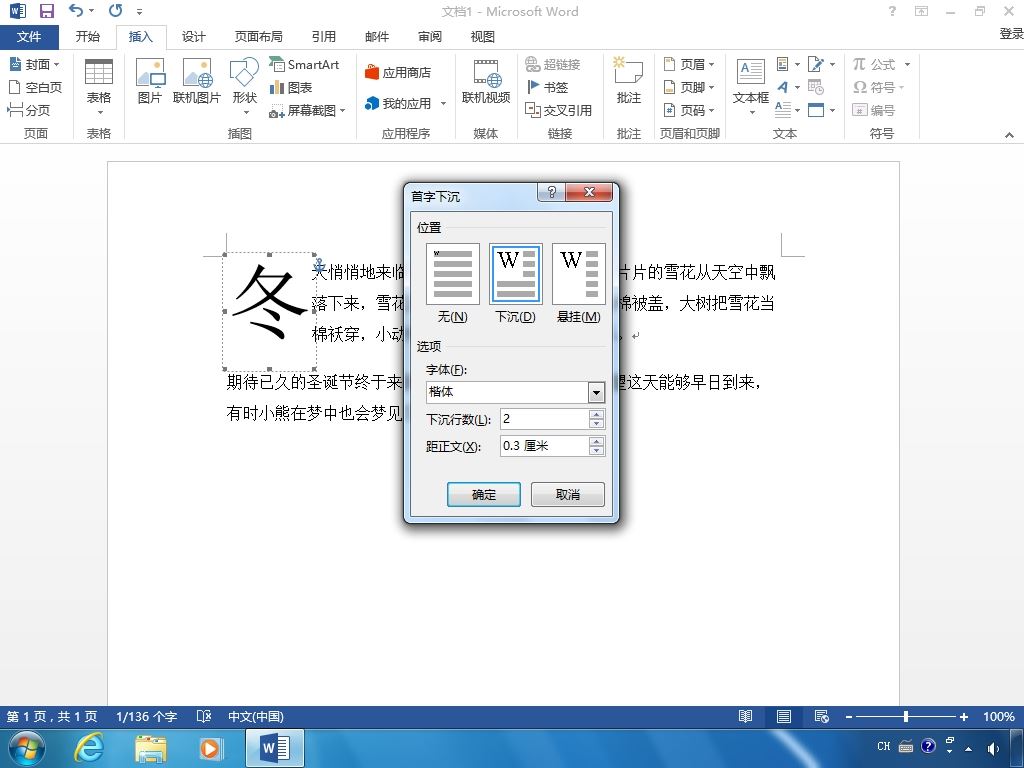Open the file explorer from the taskbar
Screen dimensions: 1024x768
150,748
